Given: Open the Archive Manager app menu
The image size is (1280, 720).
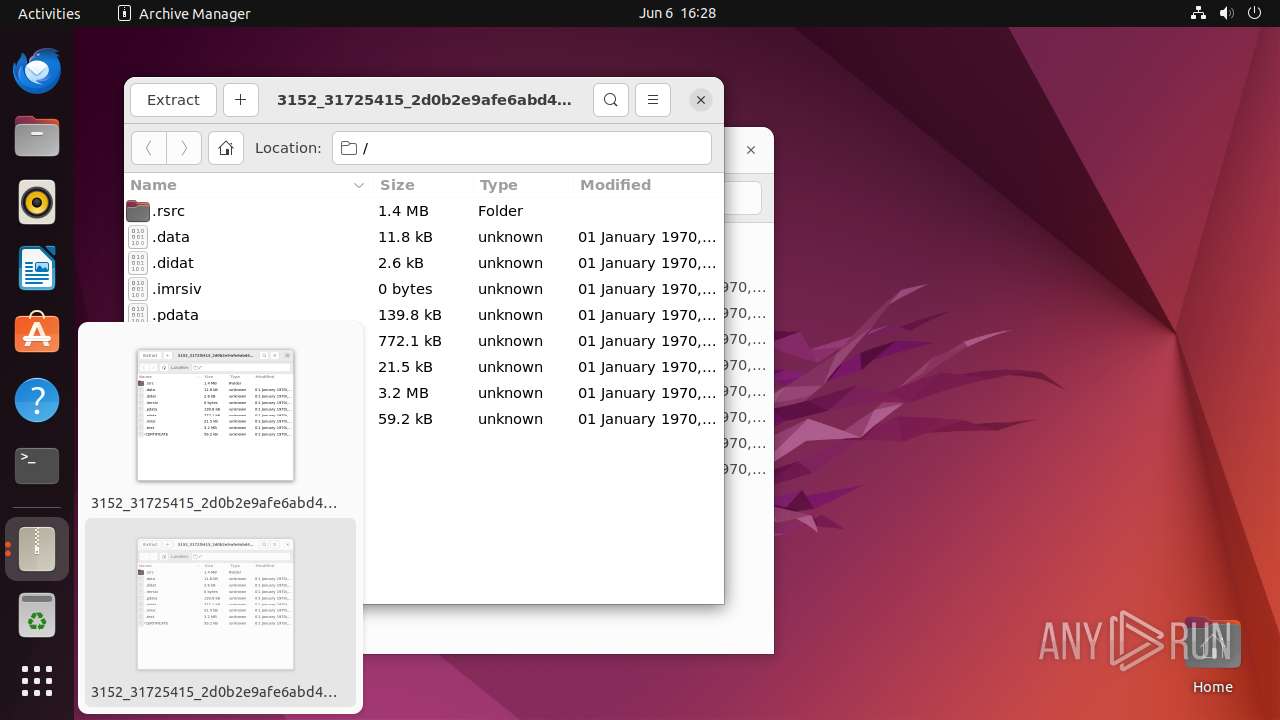Looking at the screenshot, I should 184,14.
